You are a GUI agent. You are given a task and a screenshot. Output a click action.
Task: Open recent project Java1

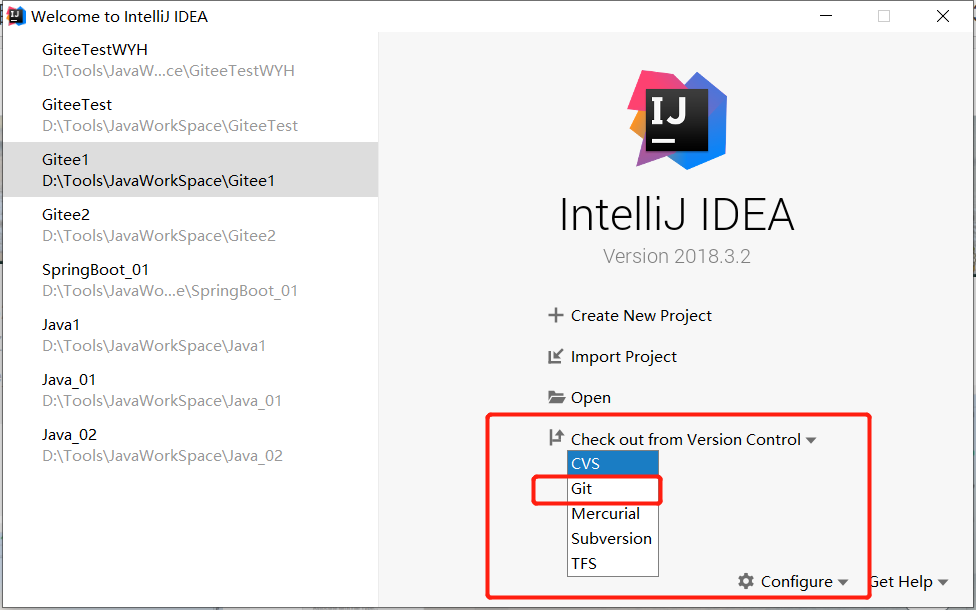click(190, 335)
